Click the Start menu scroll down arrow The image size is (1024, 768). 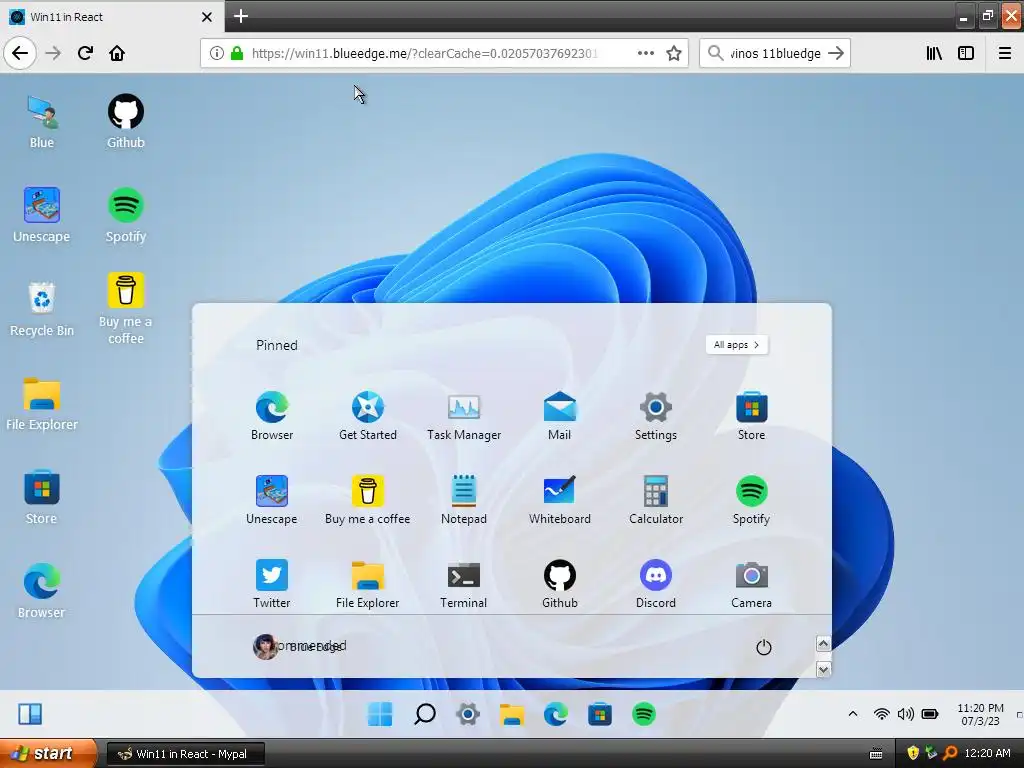click(824, 669)
